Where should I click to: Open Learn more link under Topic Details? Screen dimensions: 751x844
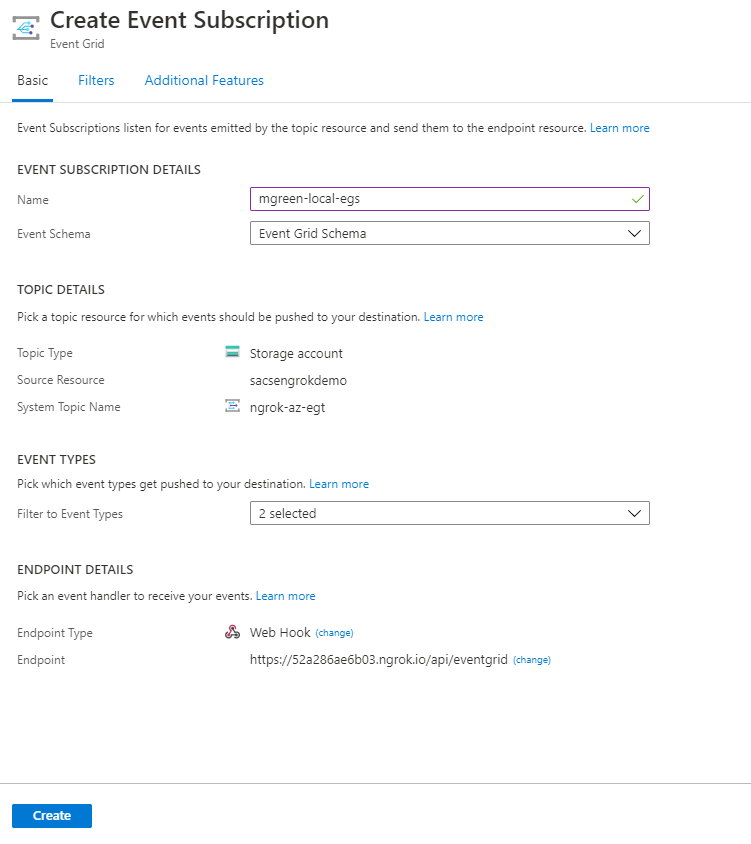[x=453, y=317]
